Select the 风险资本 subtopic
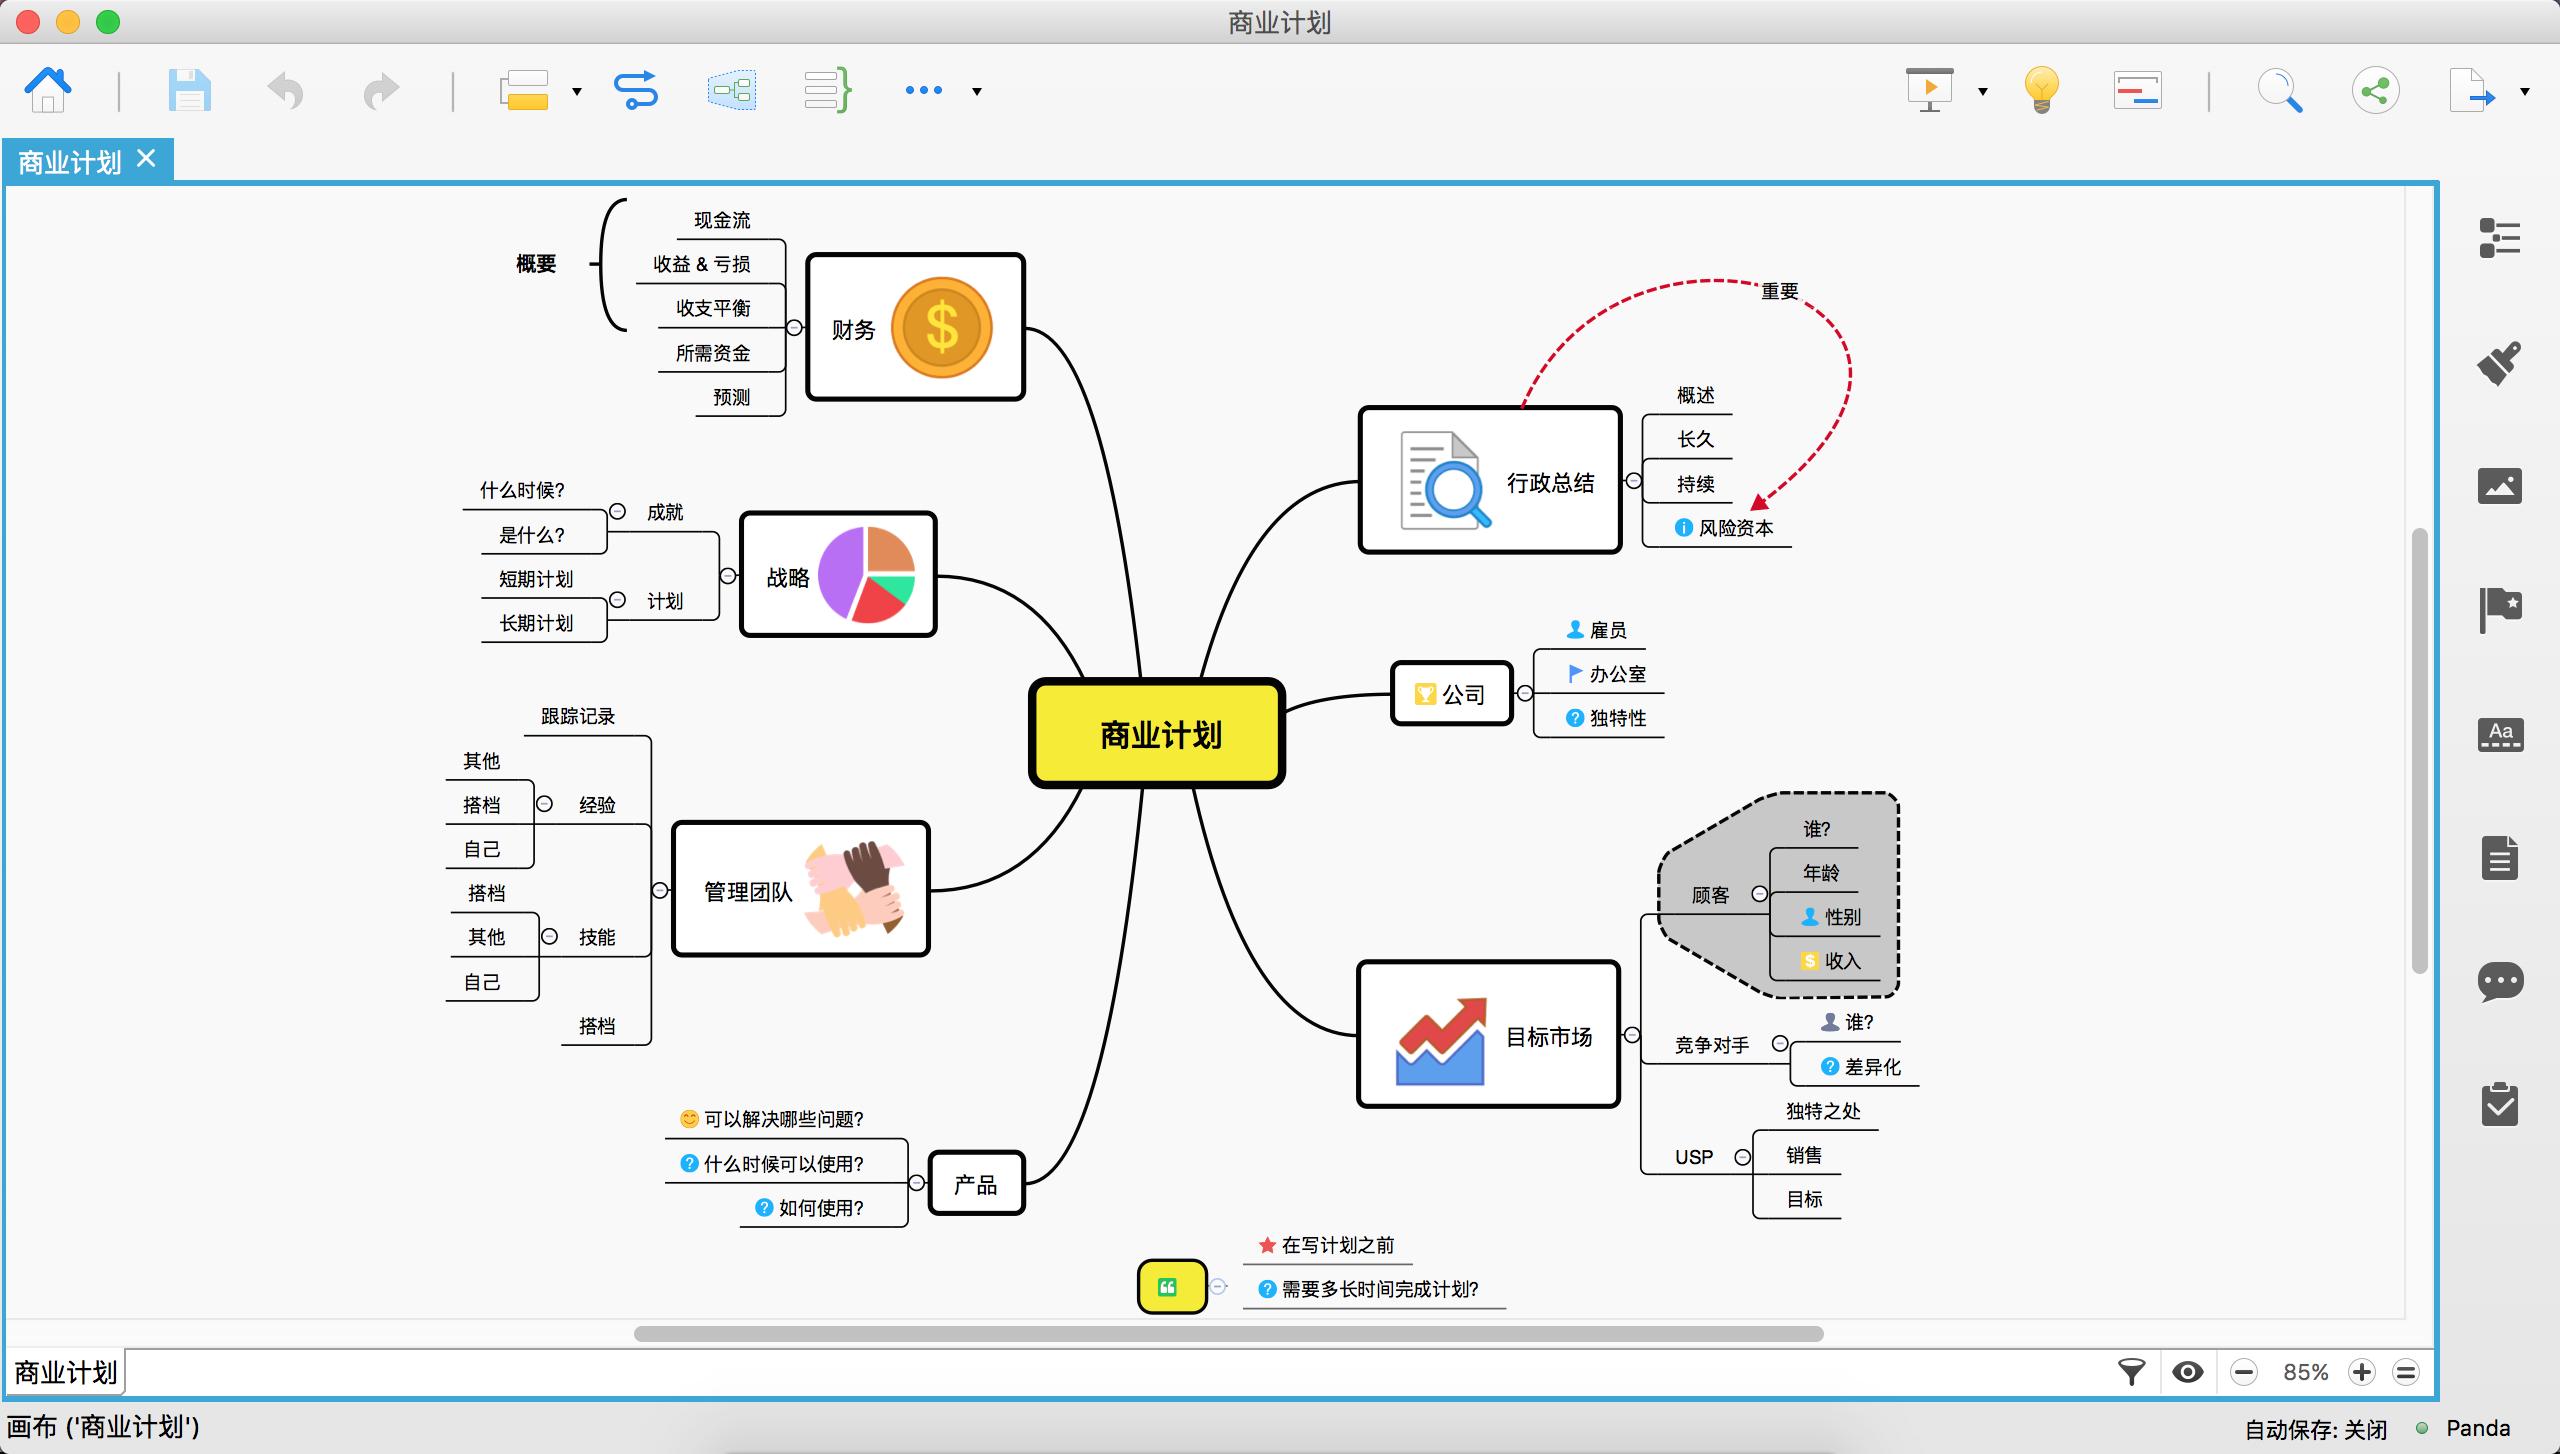Viewport: 2560px width, 1454px height. (x=1724, y=528)
